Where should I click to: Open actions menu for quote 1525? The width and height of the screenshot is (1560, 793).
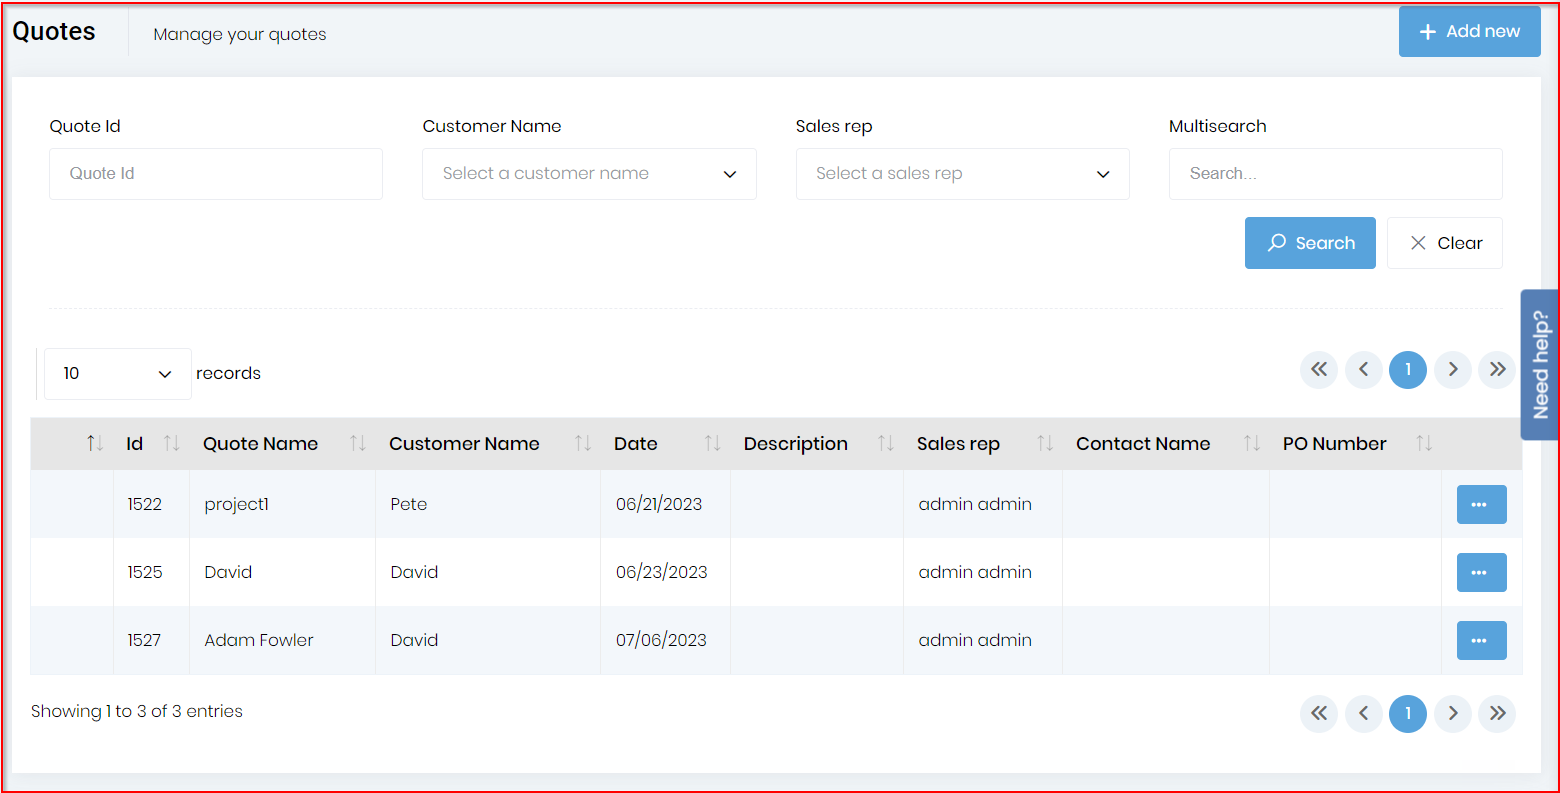(1481, 573)
